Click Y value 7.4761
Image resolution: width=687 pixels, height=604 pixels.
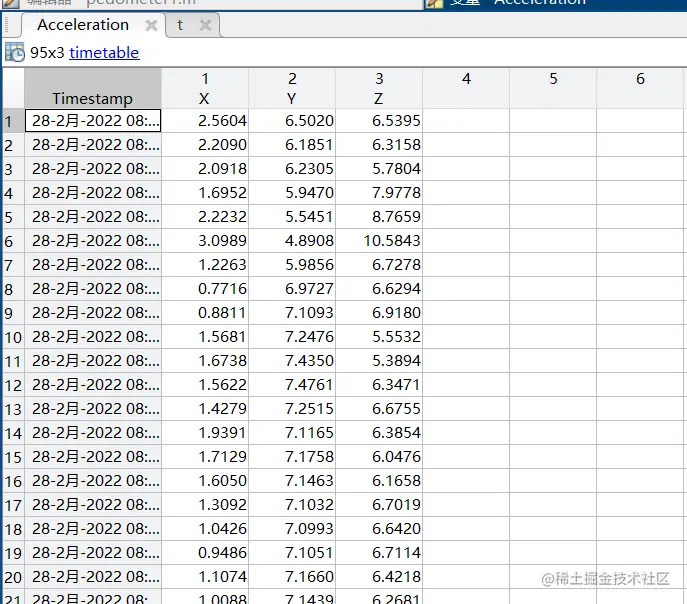point(309,385)
